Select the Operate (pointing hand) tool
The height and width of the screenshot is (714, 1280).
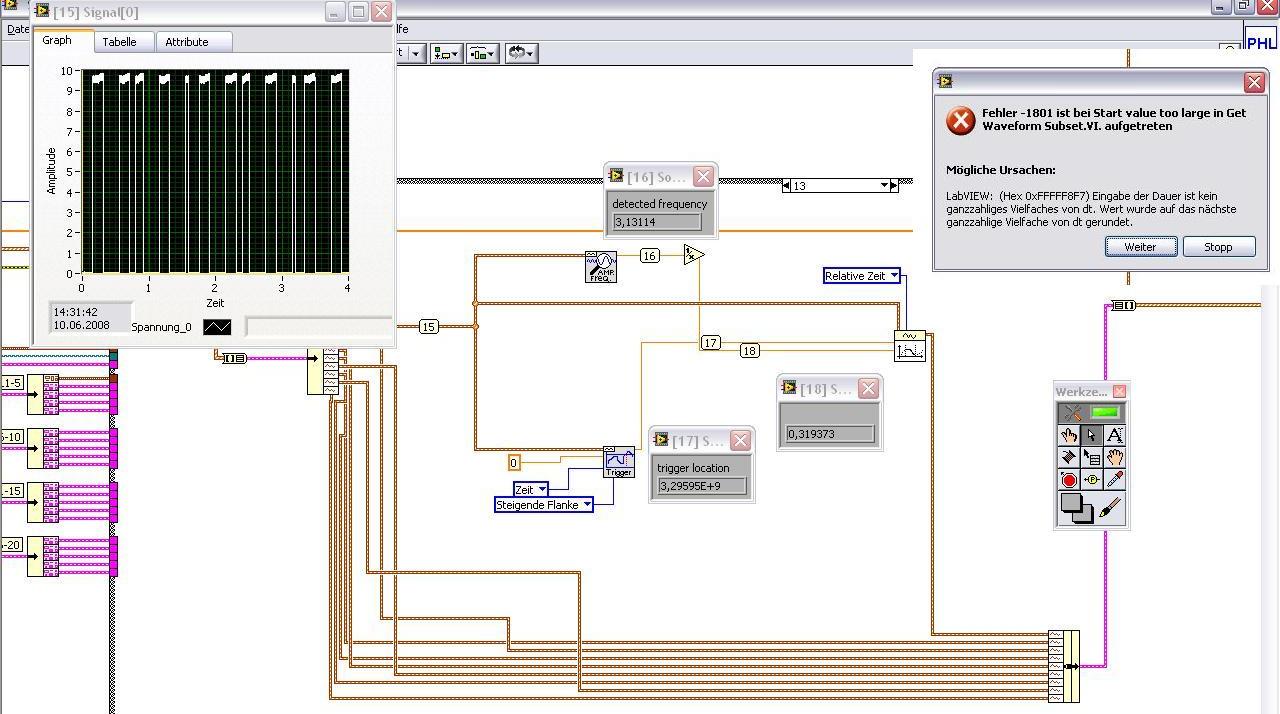coord(1069,435)
